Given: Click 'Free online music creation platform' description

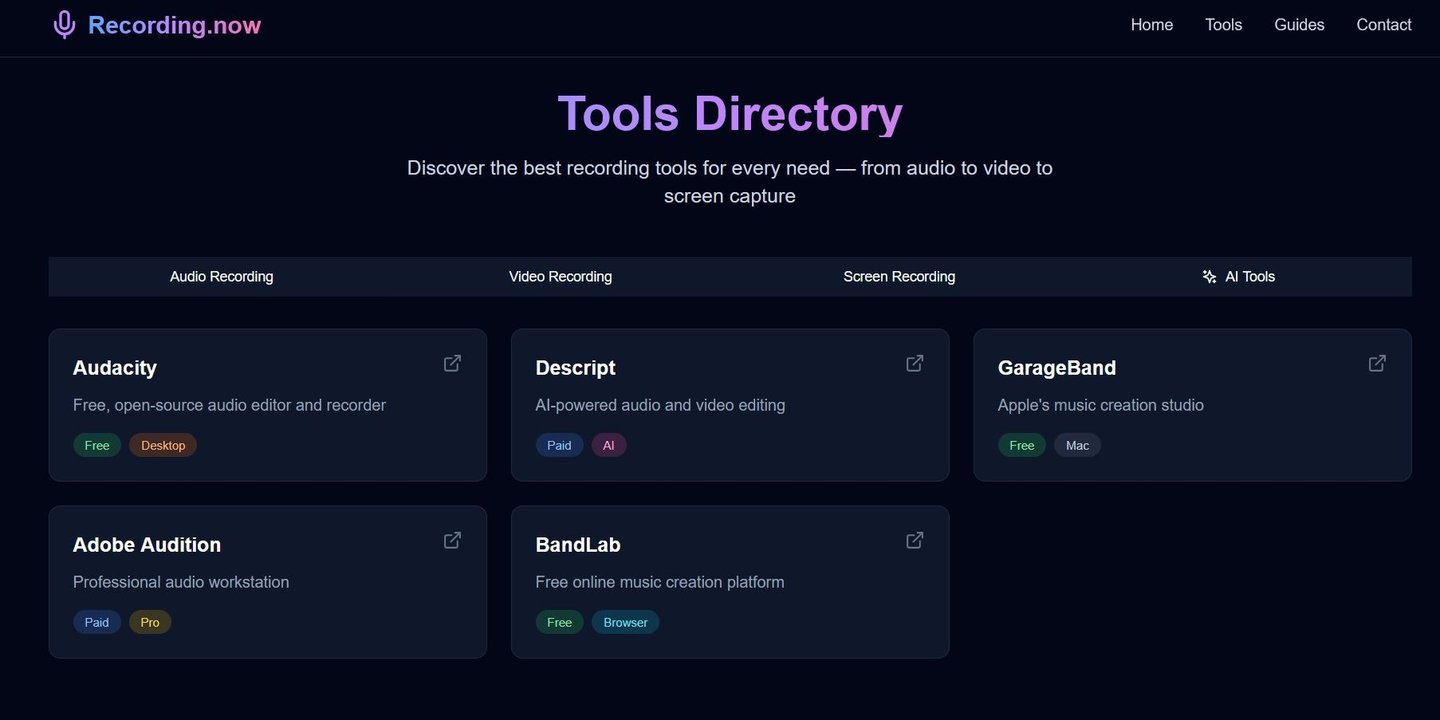Looking at the screenshot, I should 660,582.
